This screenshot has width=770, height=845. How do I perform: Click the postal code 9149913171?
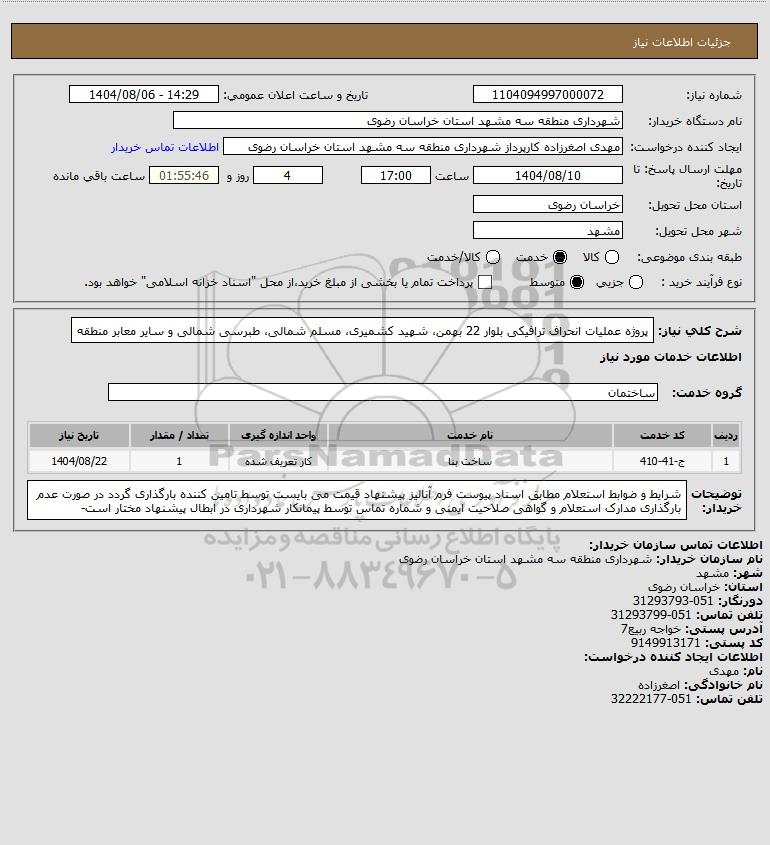click(x=665, y=642)
